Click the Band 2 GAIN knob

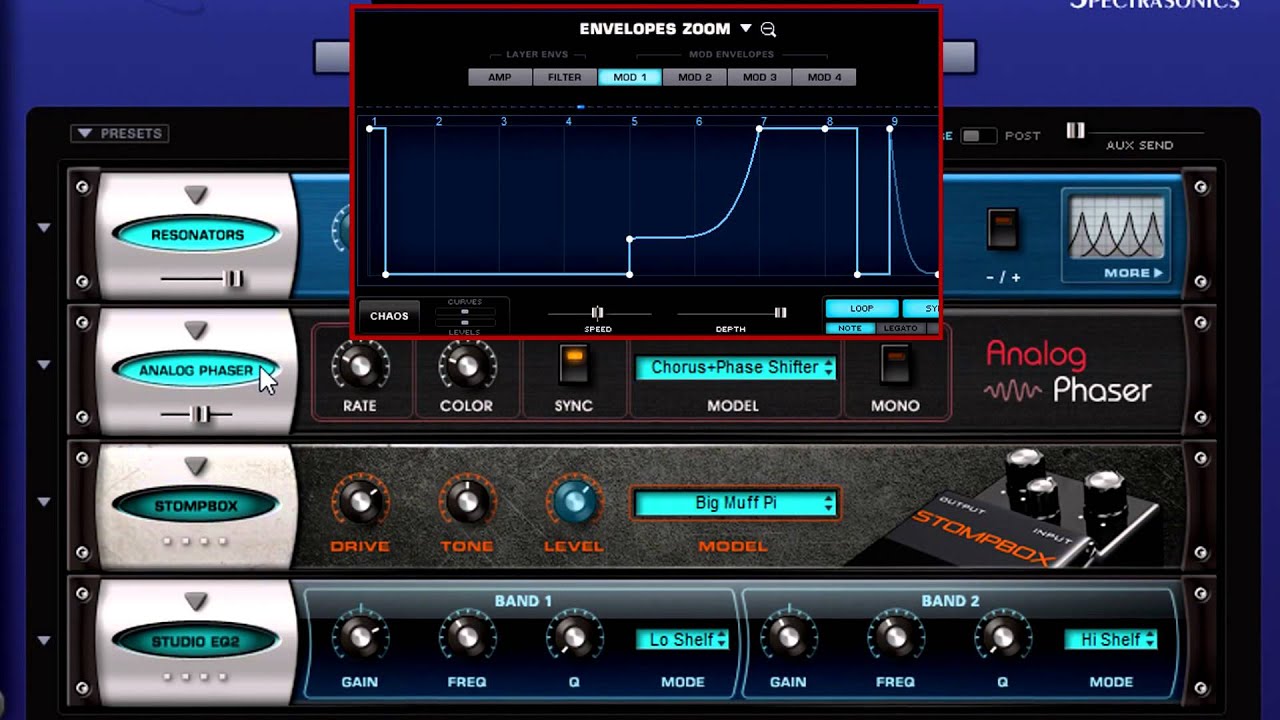pyautogui.click(x=788, y=638)
